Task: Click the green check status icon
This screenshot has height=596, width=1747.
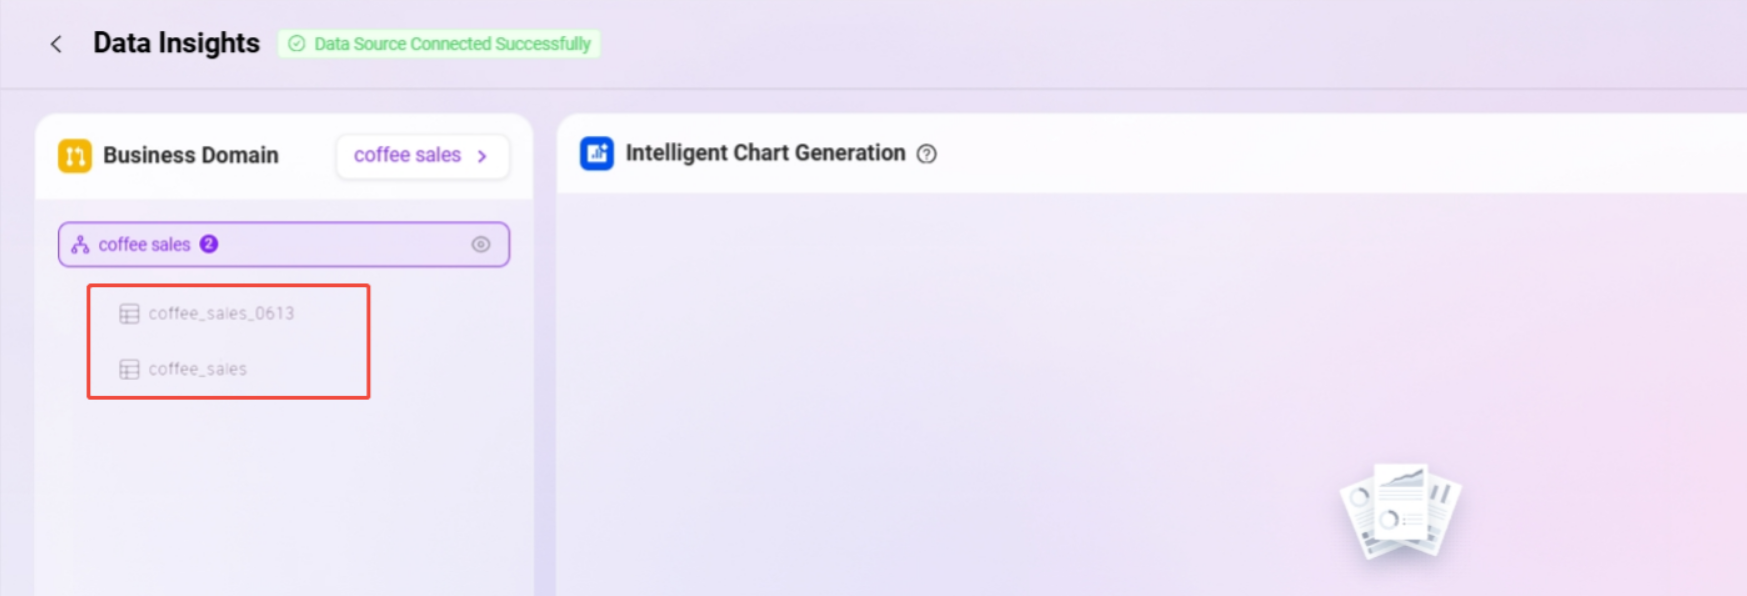Action: (x=297, y=44)
